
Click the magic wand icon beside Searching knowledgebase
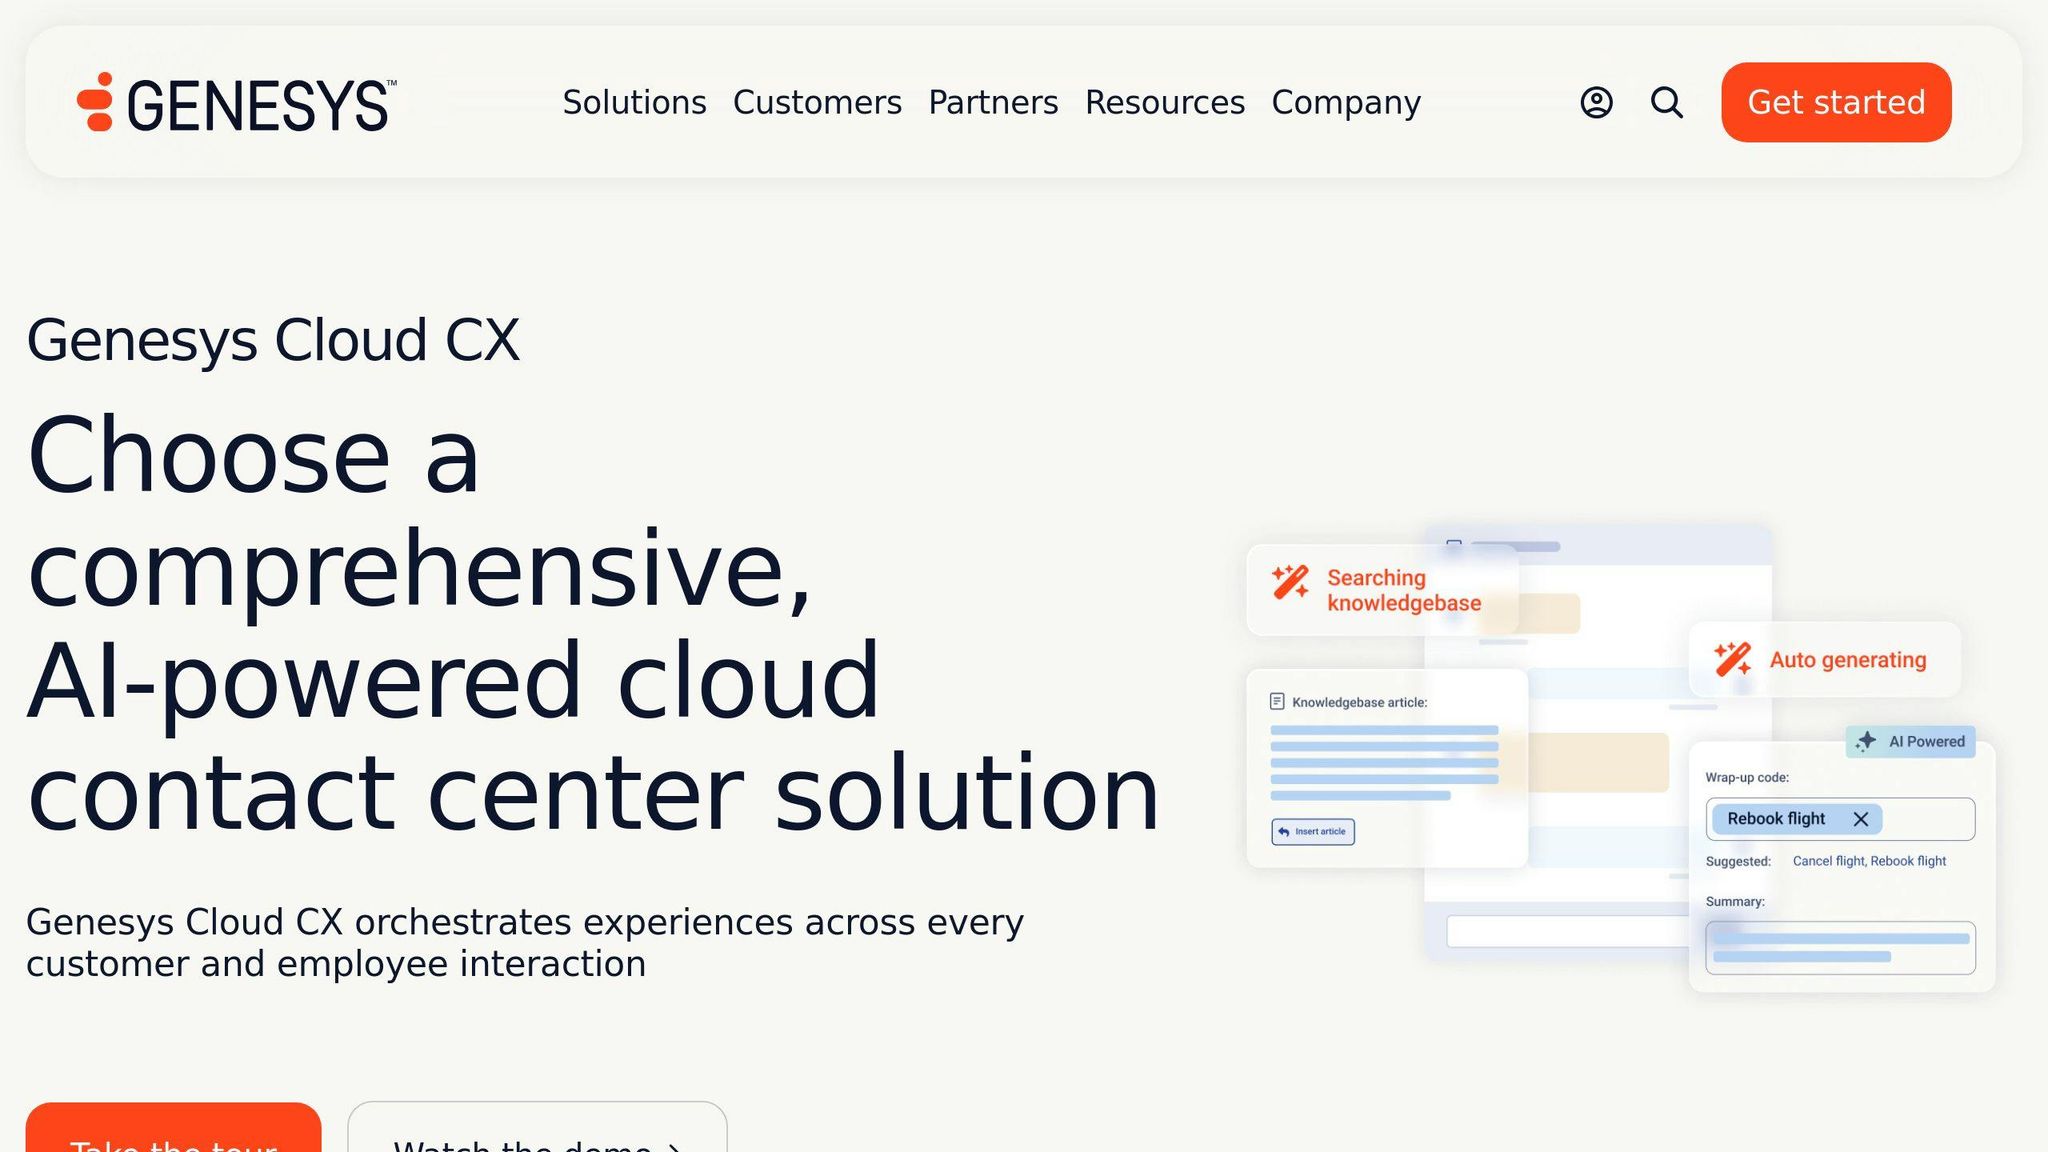1290,582
